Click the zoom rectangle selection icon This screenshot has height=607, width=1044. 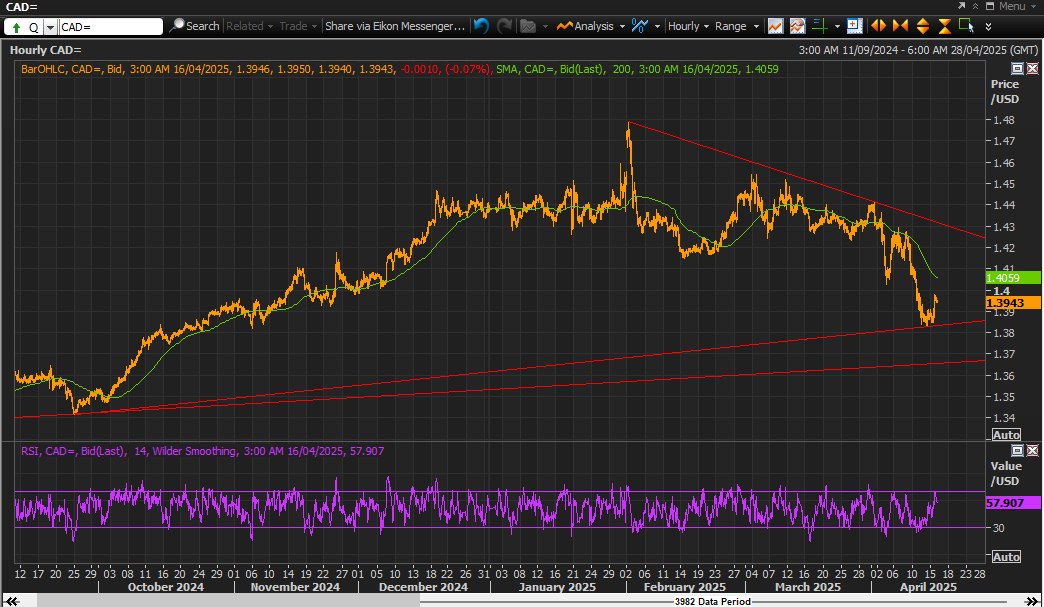(965, 25)
